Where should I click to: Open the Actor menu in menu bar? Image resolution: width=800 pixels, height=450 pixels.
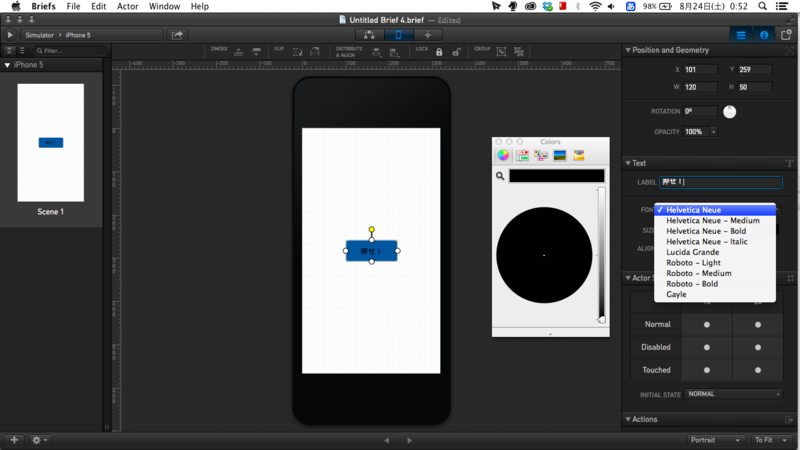128,6
